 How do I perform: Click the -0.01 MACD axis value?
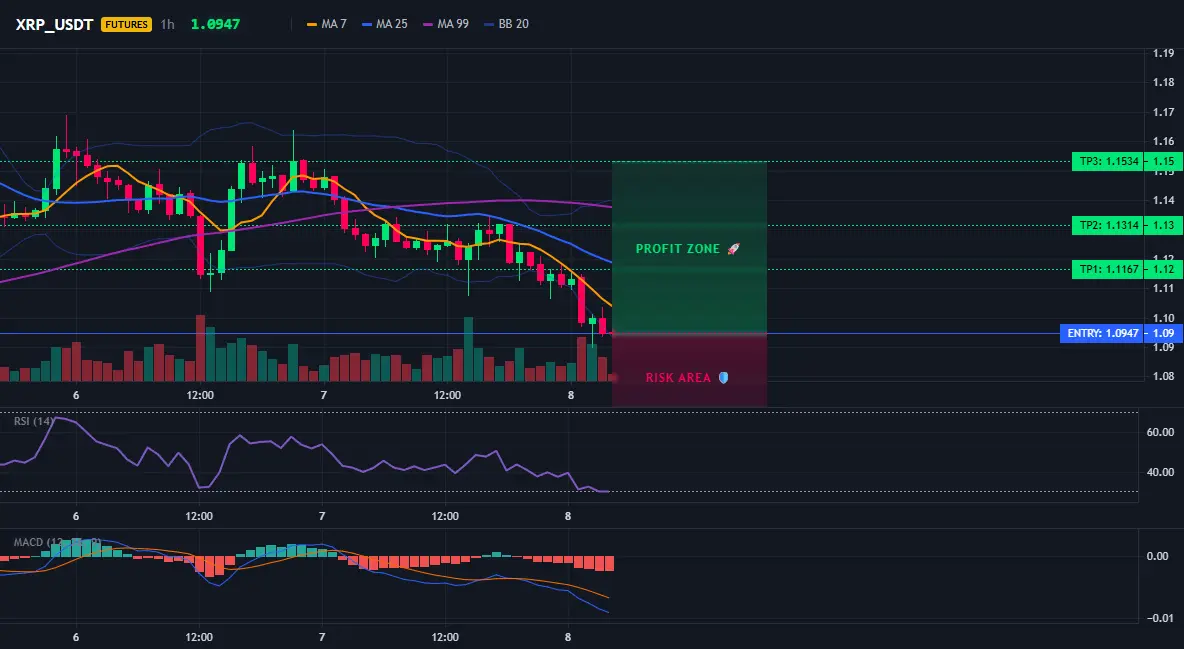click(1159, 618)
